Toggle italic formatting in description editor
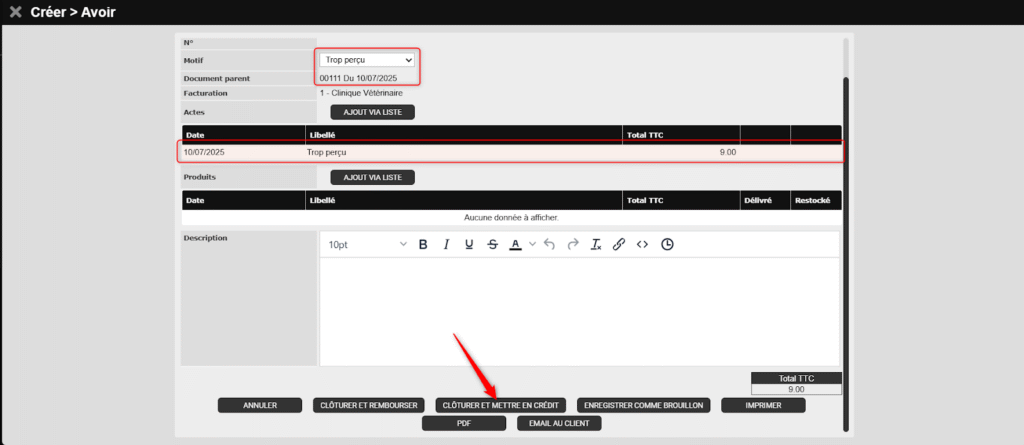 (446, 244)
